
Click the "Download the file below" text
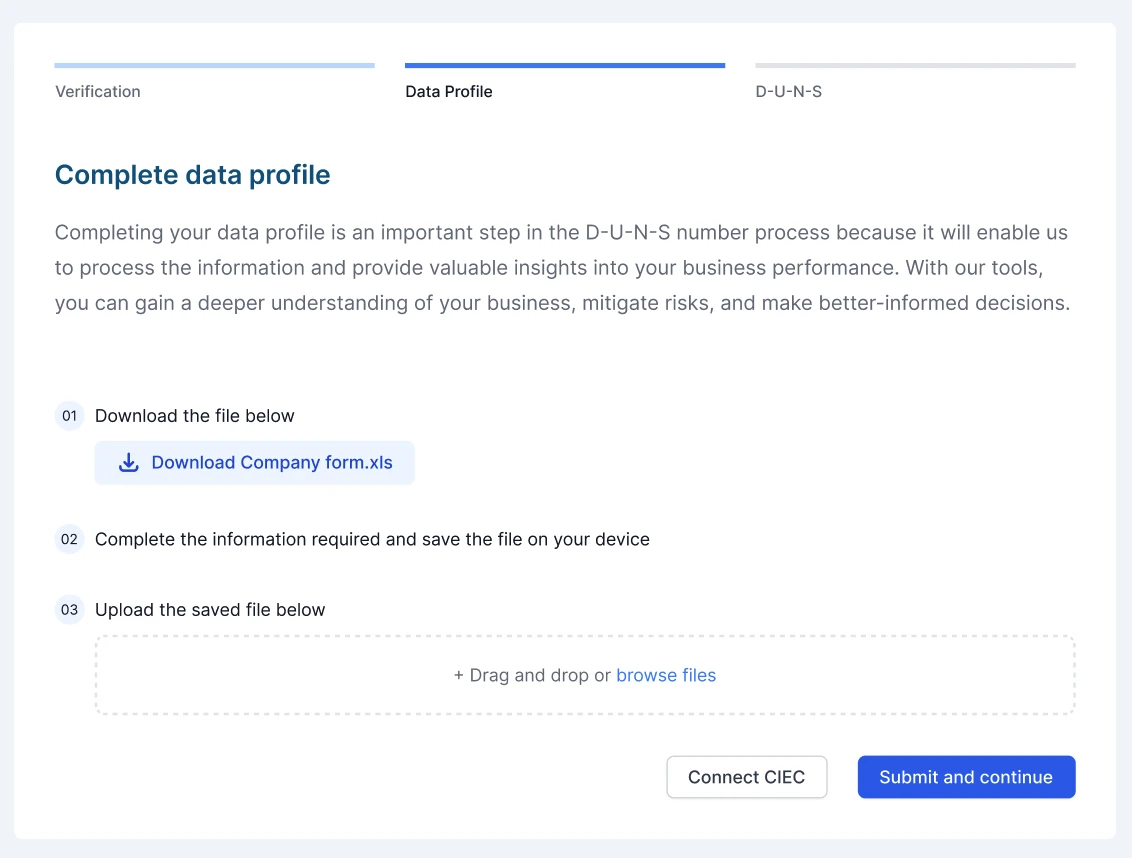(195, 416)
